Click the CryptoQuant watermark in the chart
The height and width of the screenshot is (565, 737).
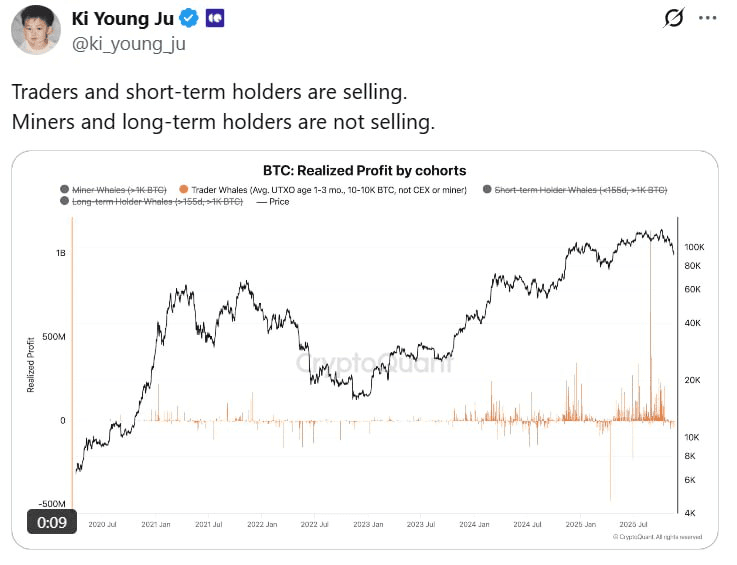(x=373, y=362)
